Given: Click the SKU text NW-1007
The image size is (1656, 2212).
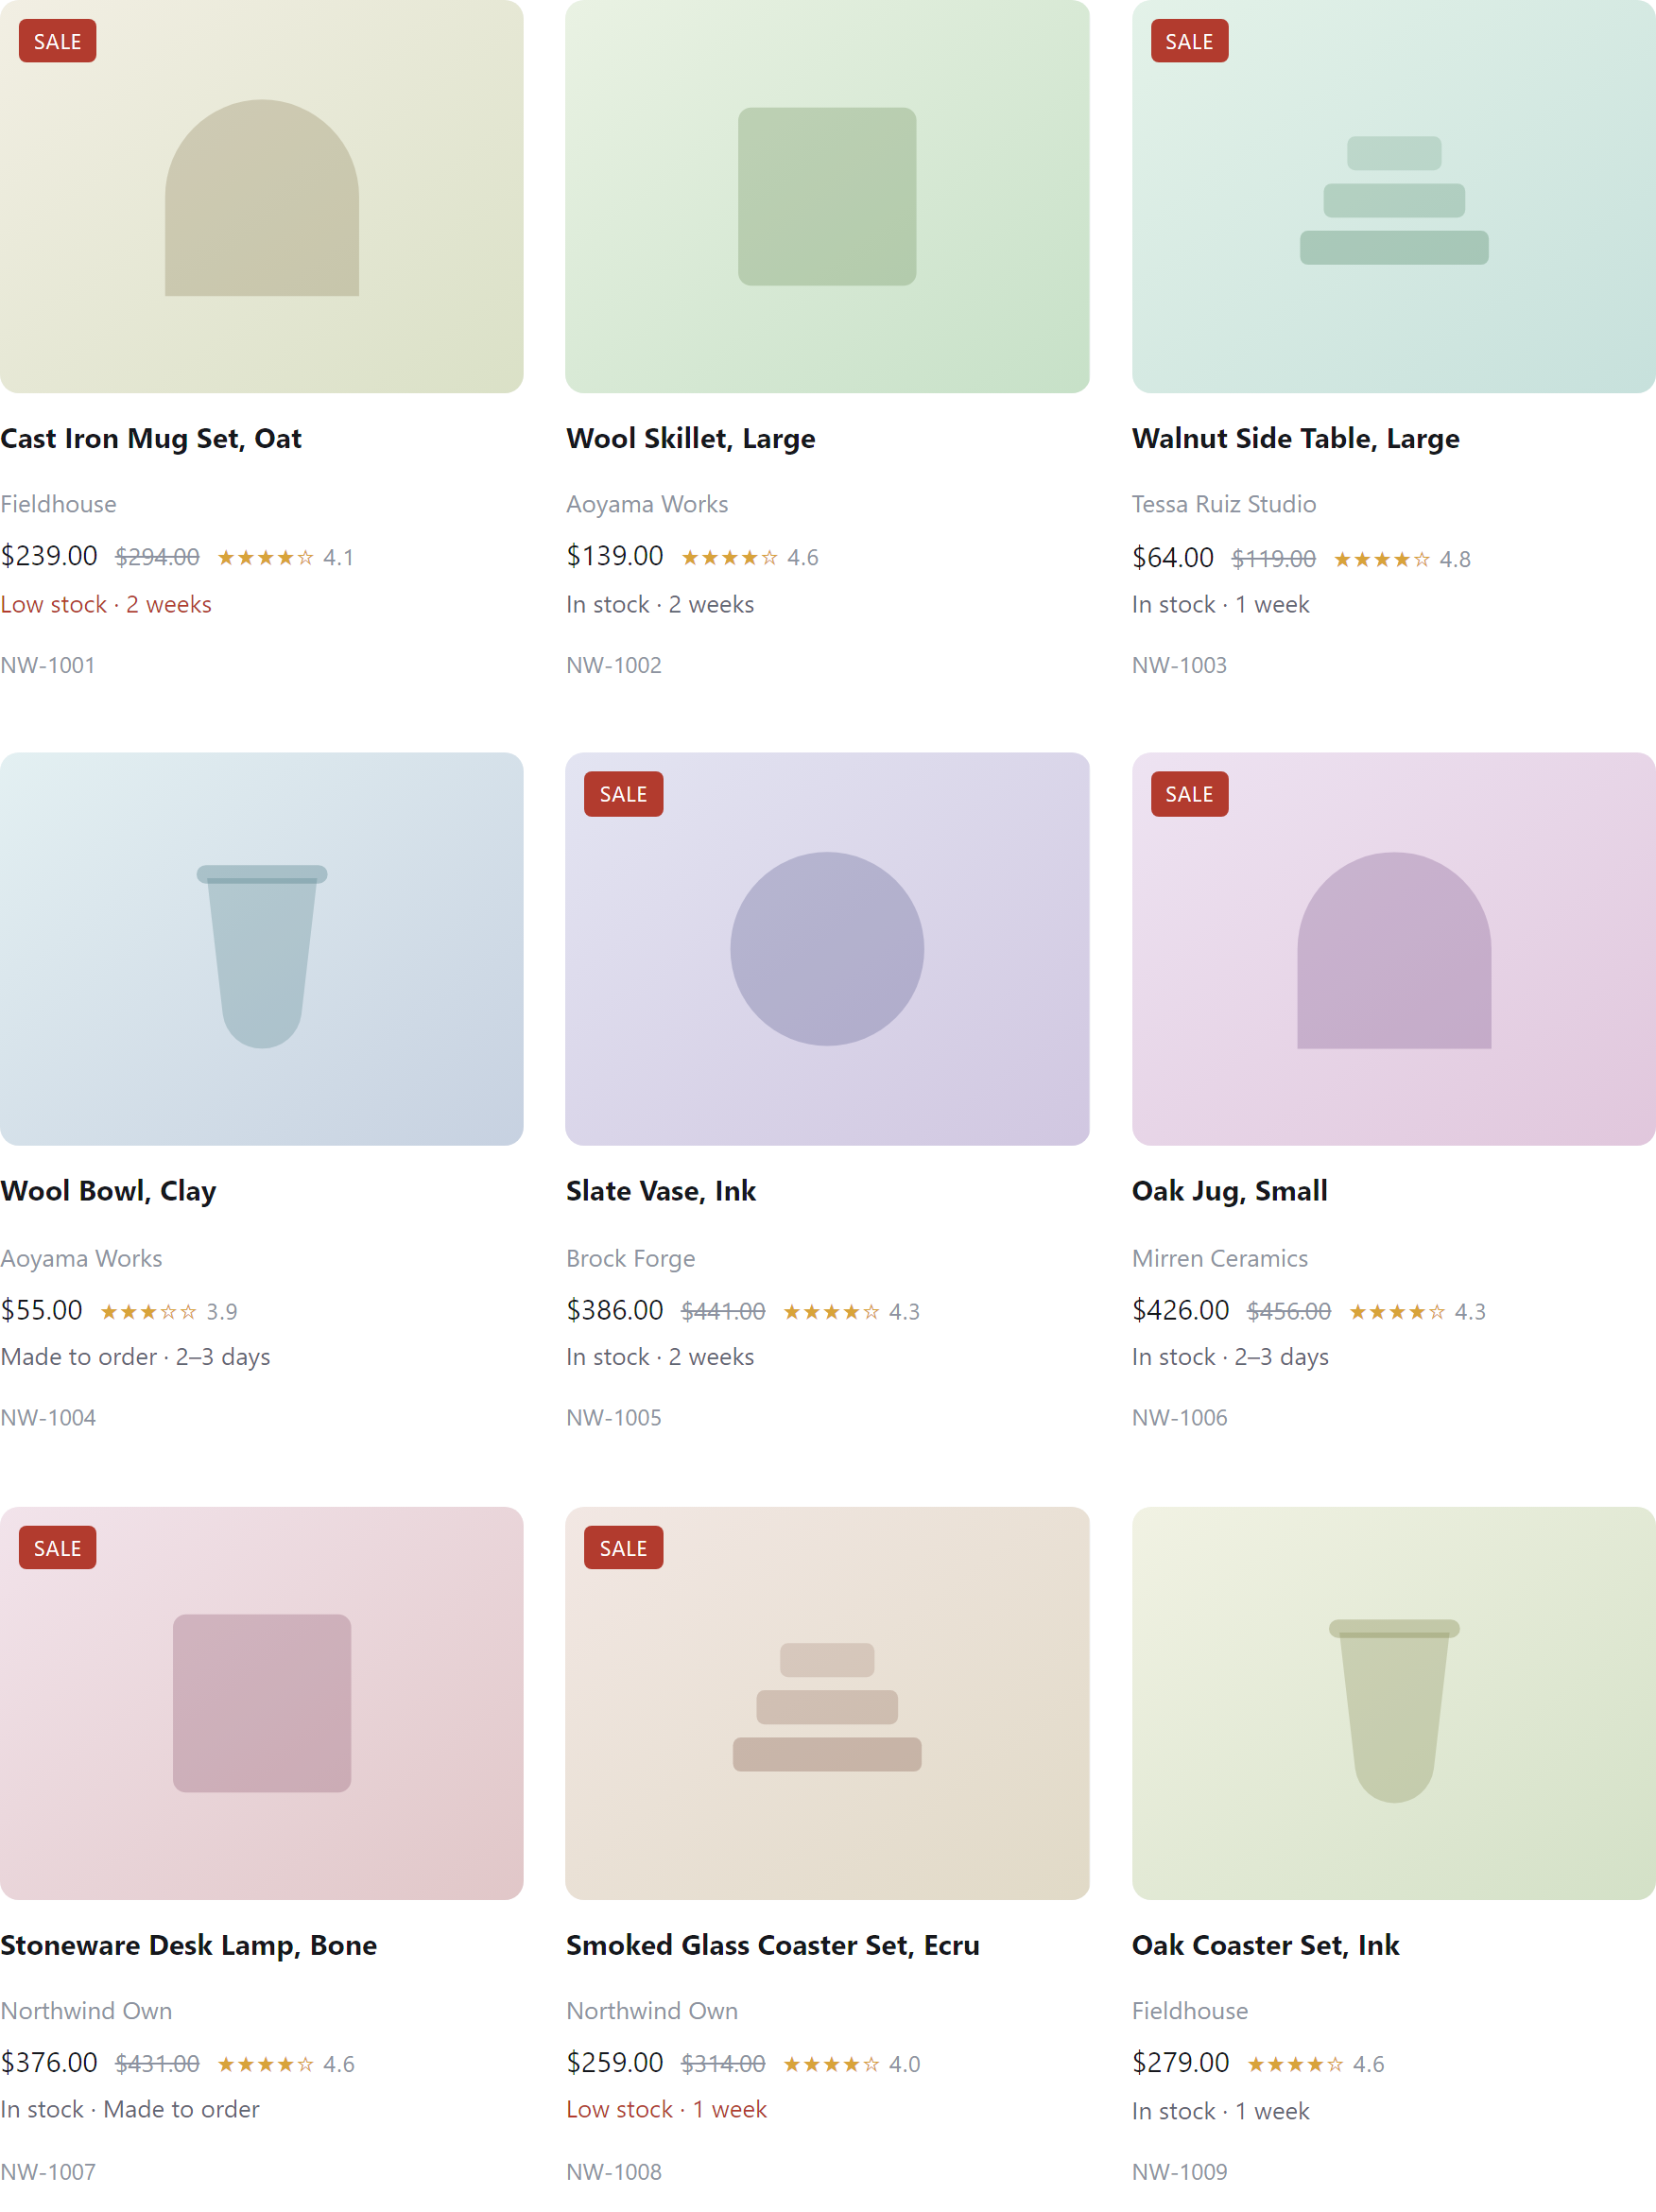Looking at the screenshot, I should [48, 2172].
